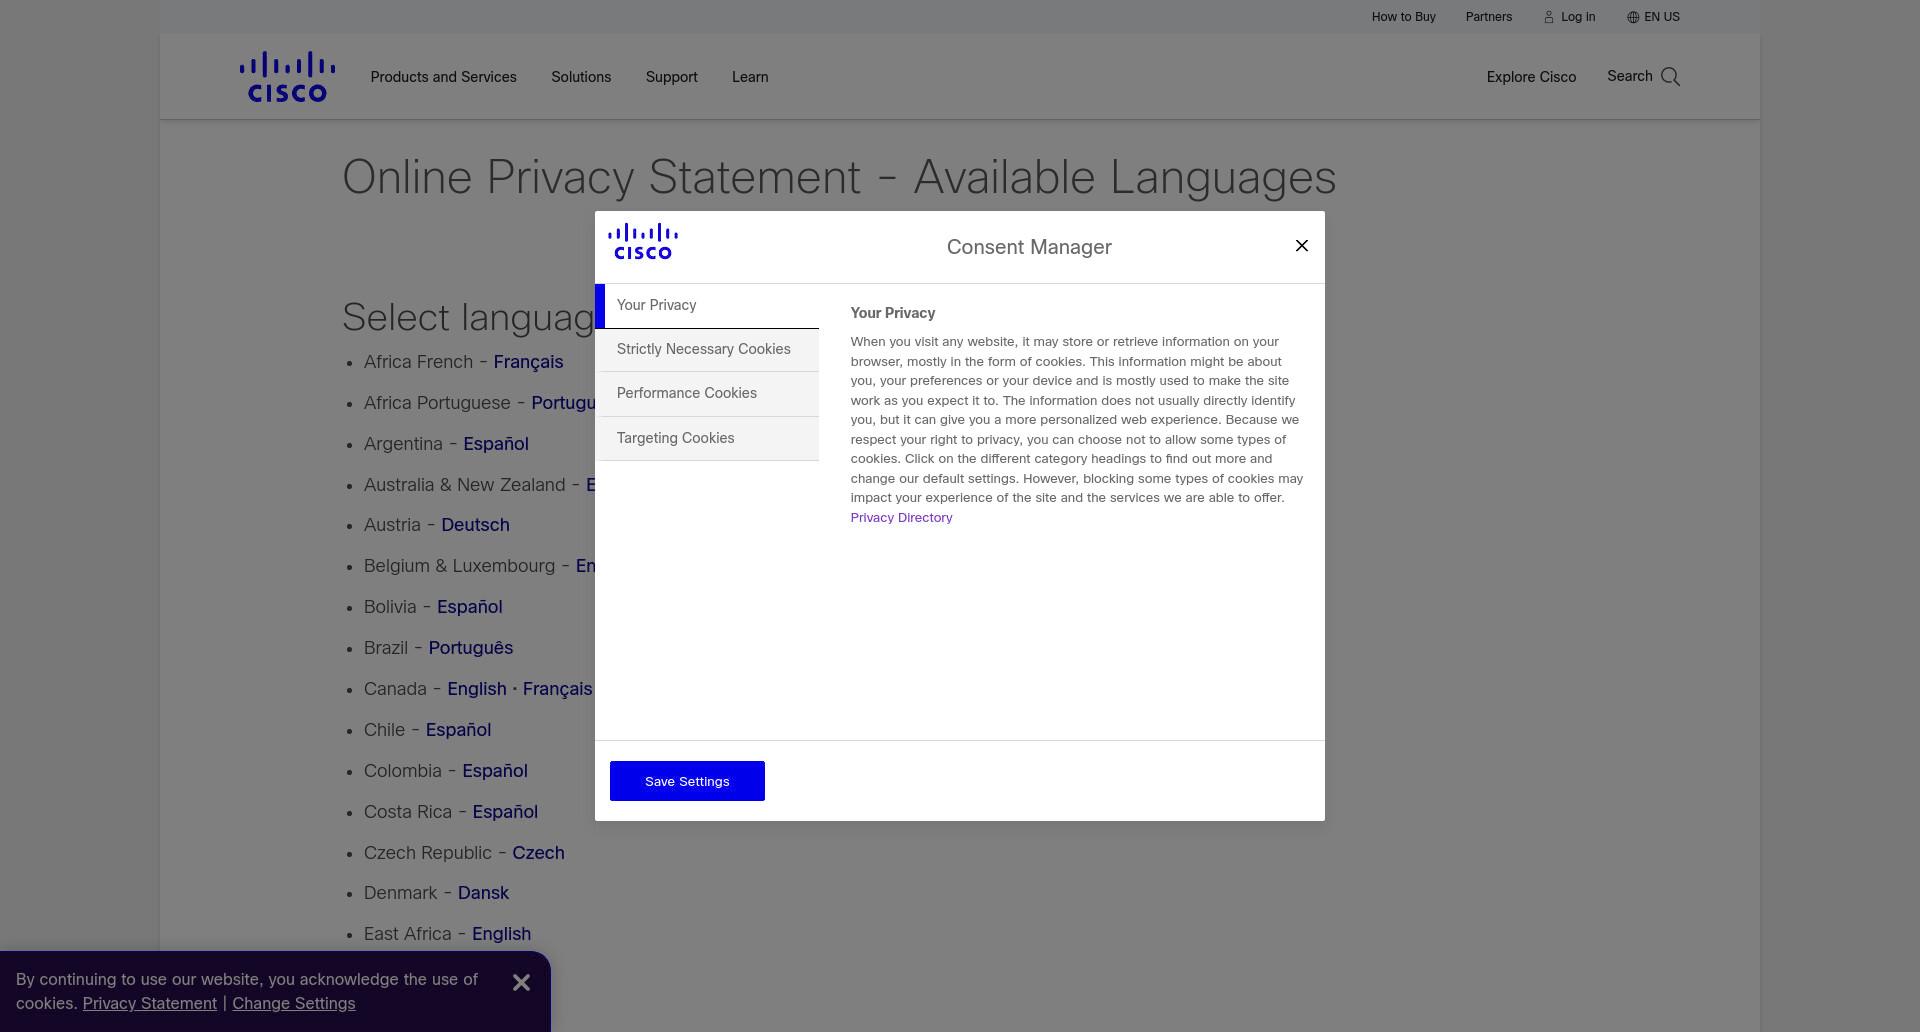The image size is (1920, 1032).
Task: Open Chile Español link
Action: [x=458, y=730]
